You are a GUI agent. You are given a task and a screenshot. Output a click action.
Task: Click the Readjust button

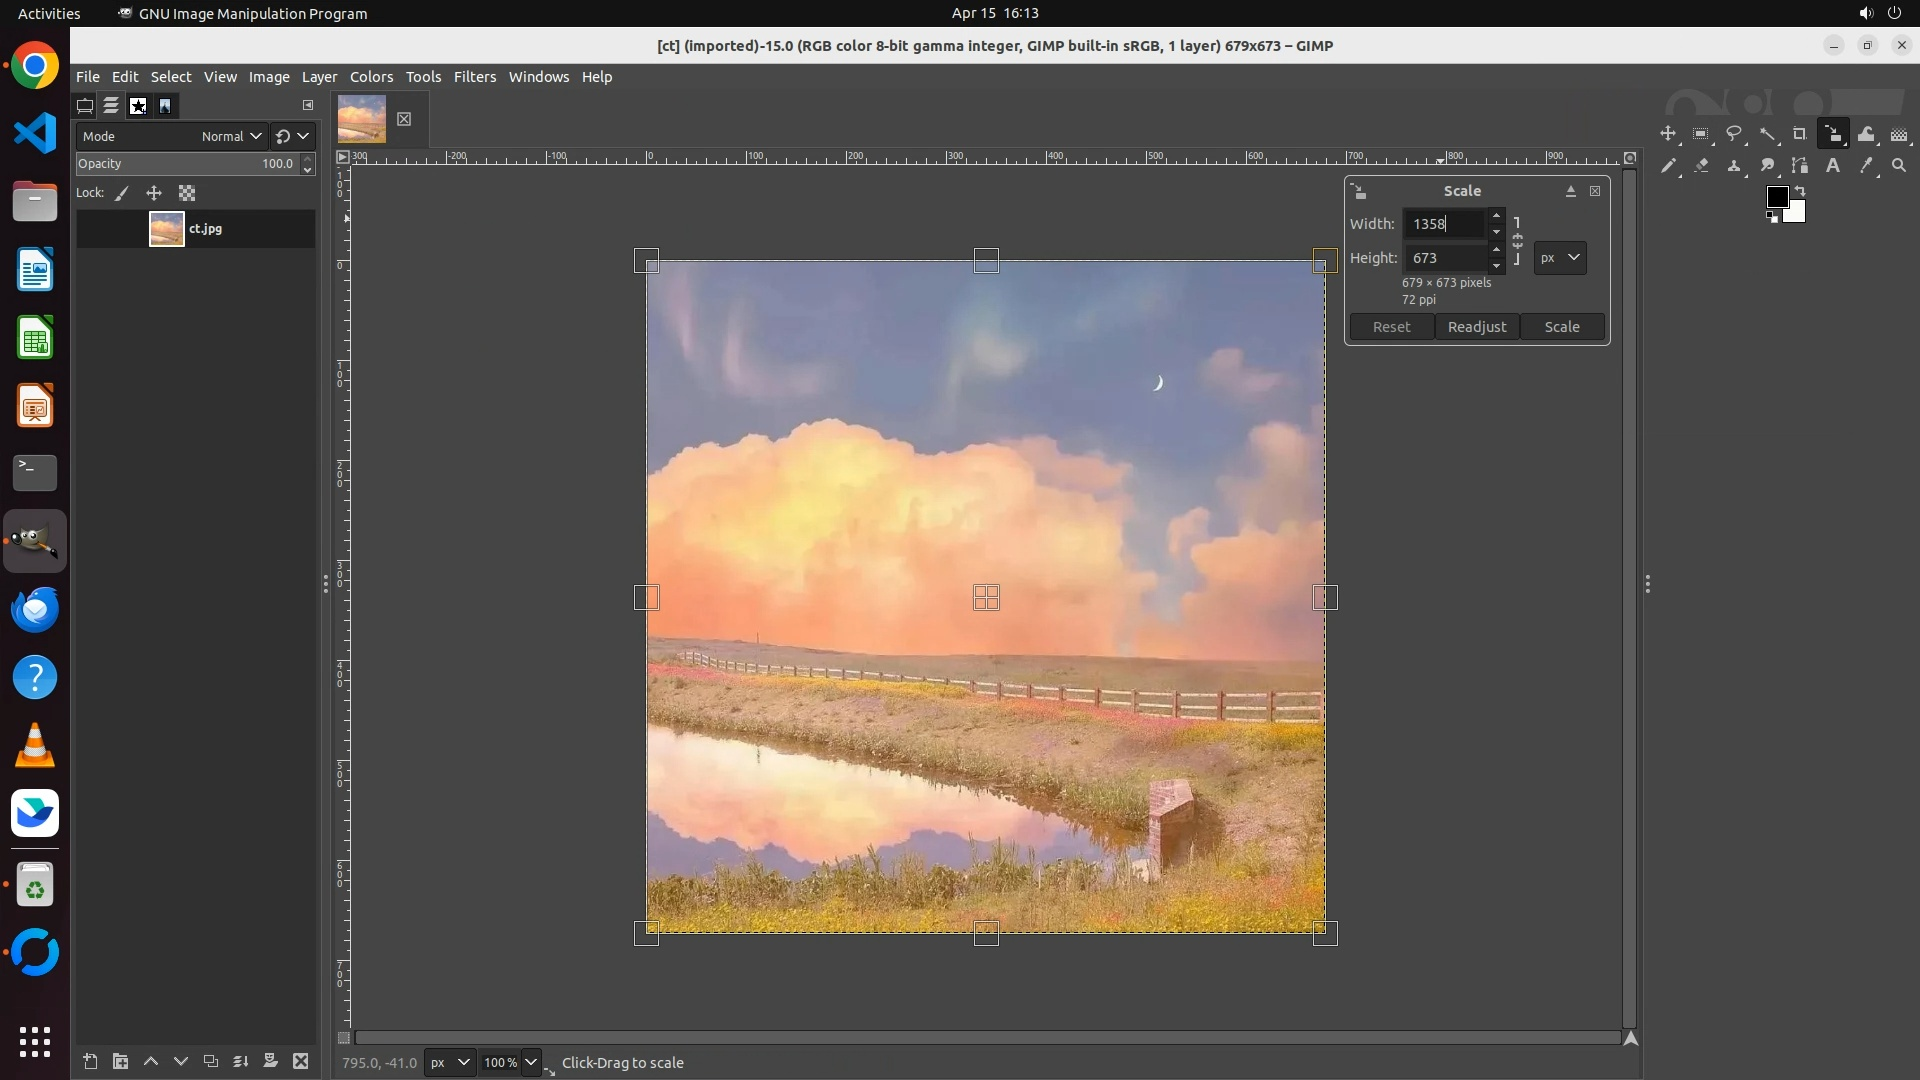click(1476, 327)
